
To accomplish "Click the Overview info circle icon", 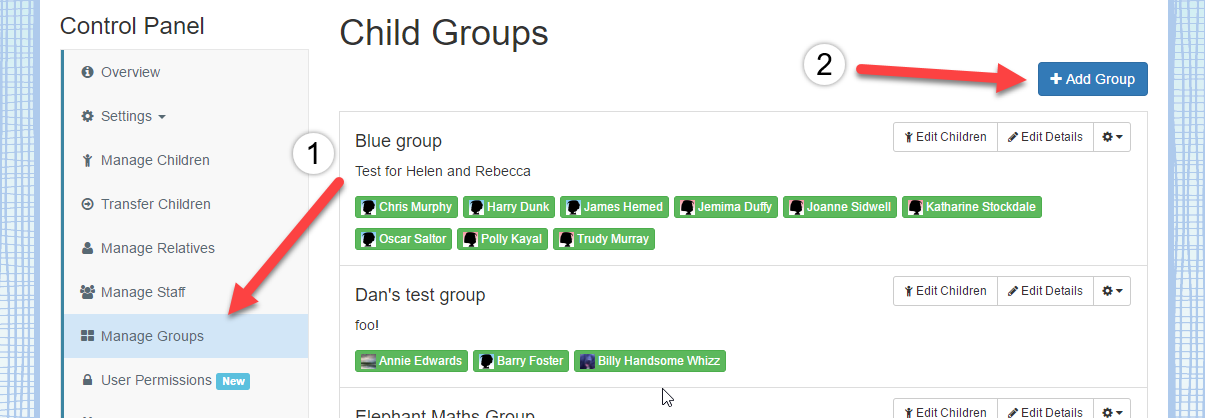I will (x=88, y=72).
